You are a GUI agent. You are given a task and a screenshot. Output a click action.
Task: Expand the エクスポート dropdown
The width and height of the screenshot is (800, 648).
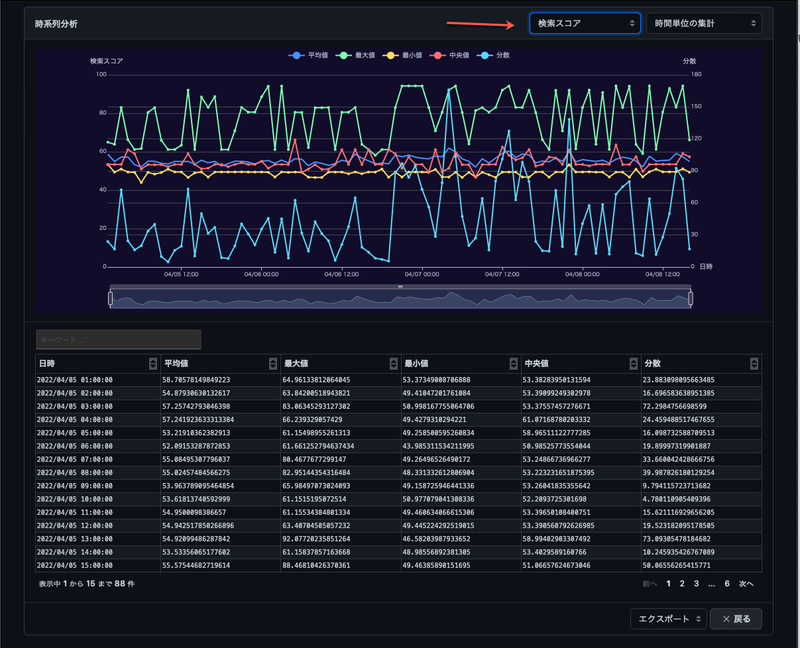pyautogui.click(x=669, y=619)
